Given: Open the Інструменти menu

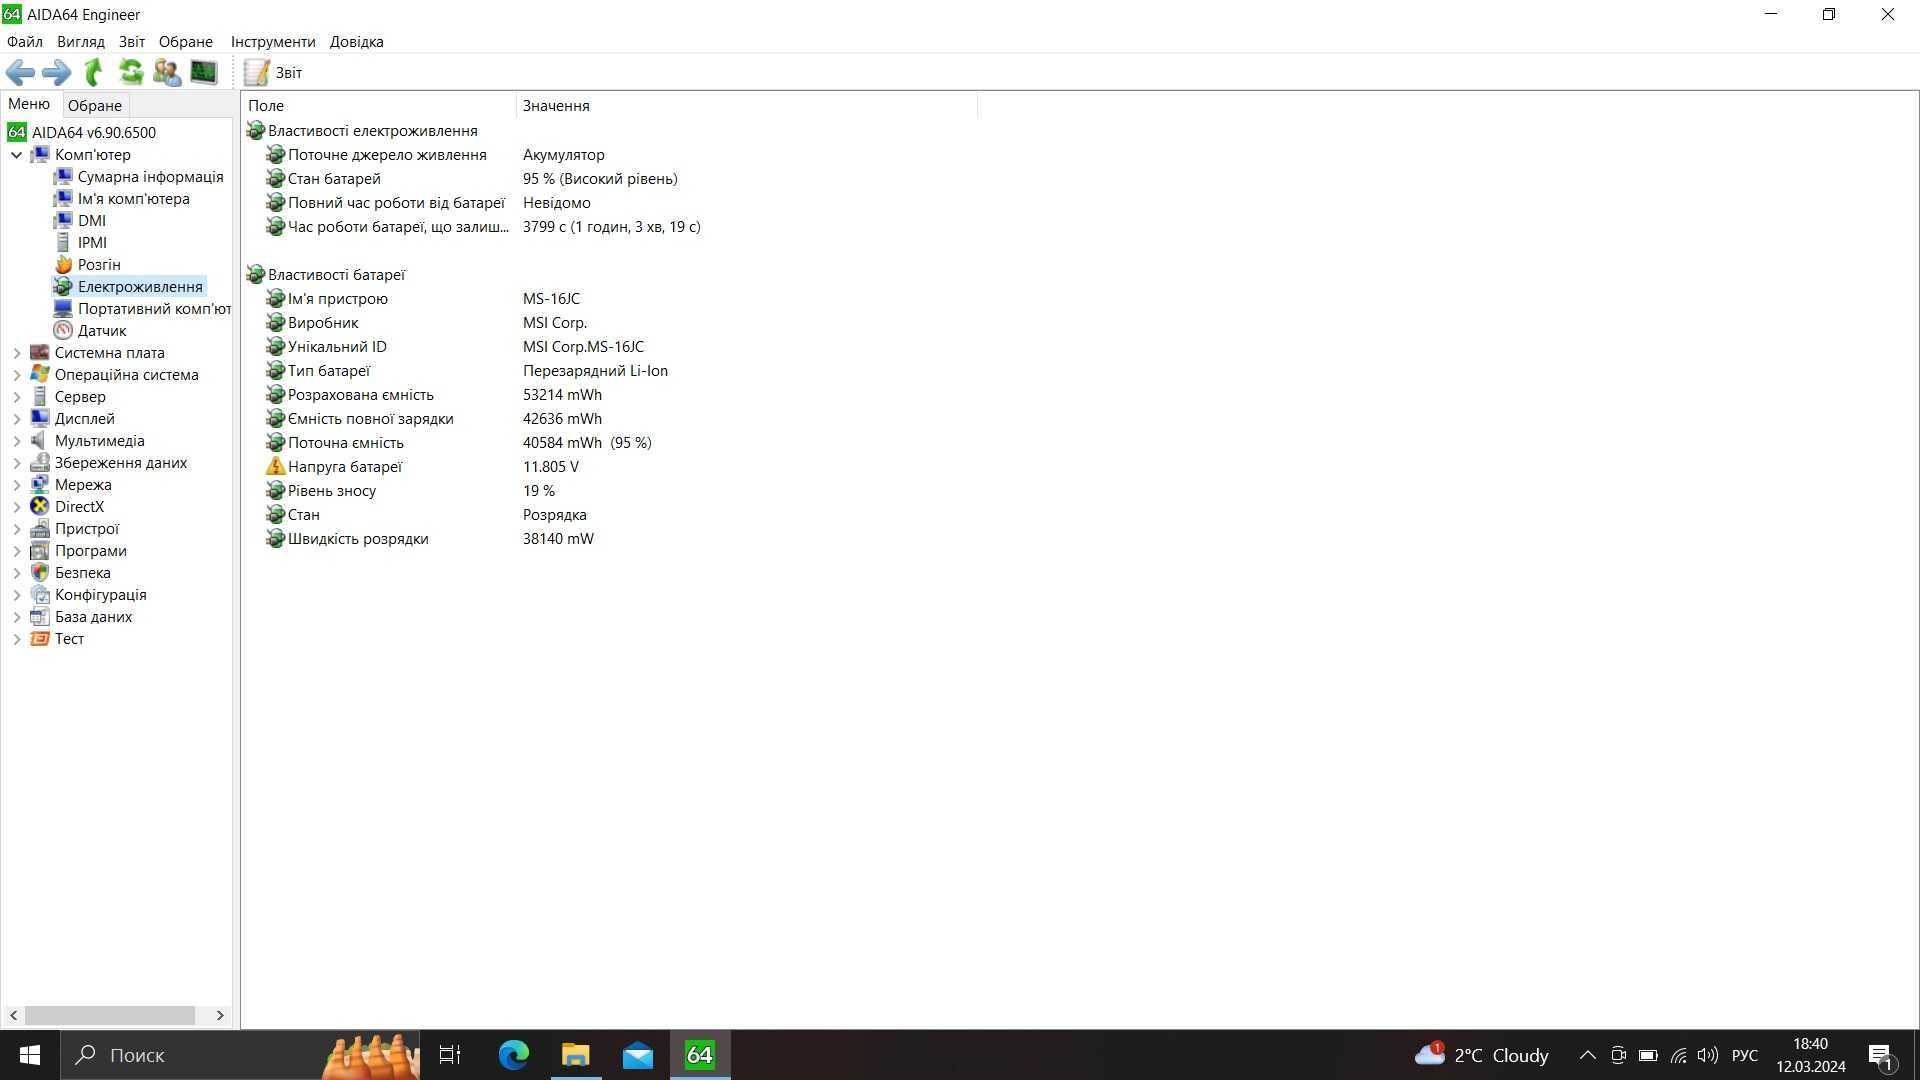Looking at the screenshot, I should point(273,42).
